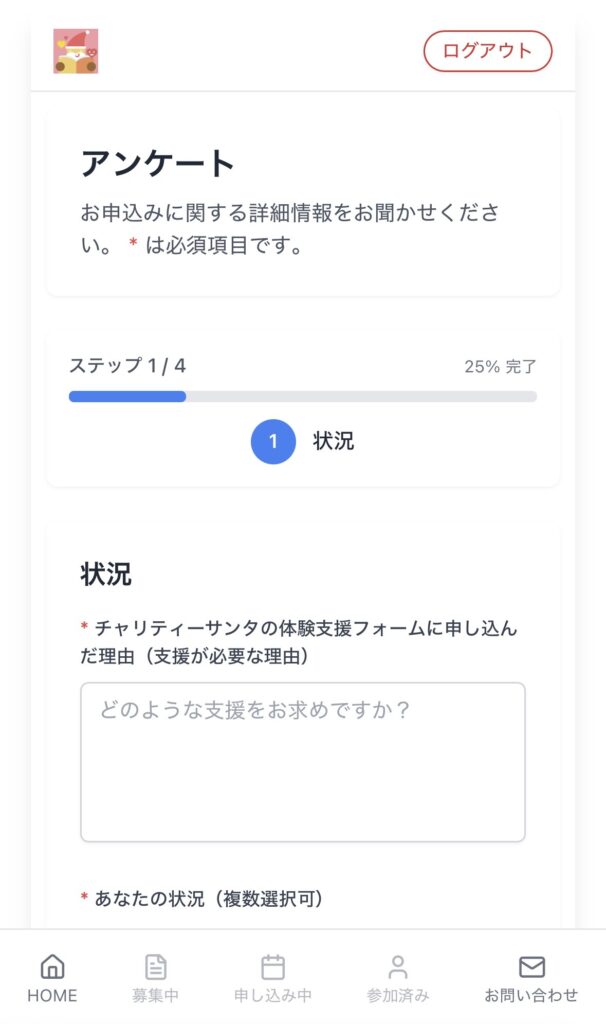The image size is (606, 1024).
Task: Open the 参加済み tab label
Action: point(398,995)
